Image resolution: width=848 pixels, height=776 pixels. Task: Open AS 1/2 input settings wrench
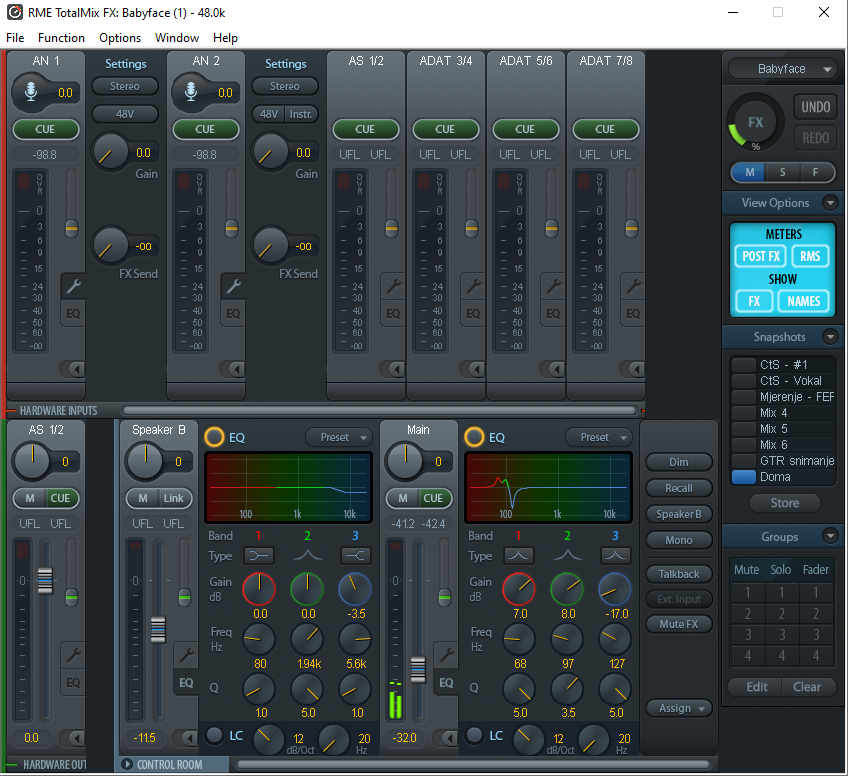pos(393,286)
